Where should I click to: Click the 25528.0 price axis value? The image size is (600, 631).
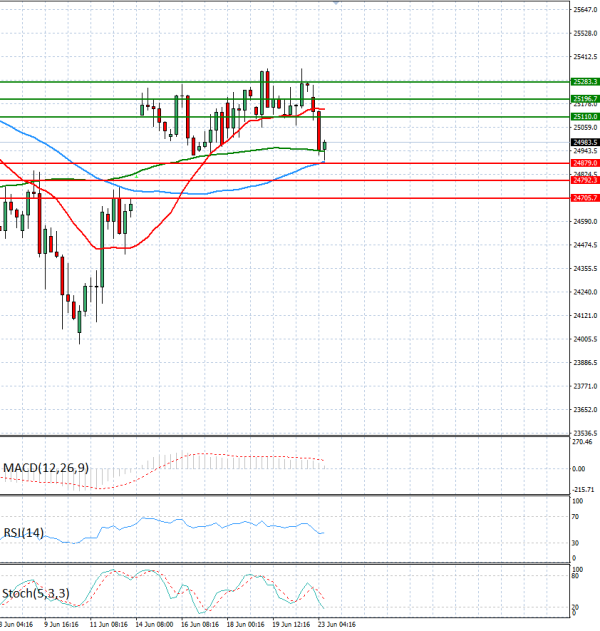(x=586, y=33)
